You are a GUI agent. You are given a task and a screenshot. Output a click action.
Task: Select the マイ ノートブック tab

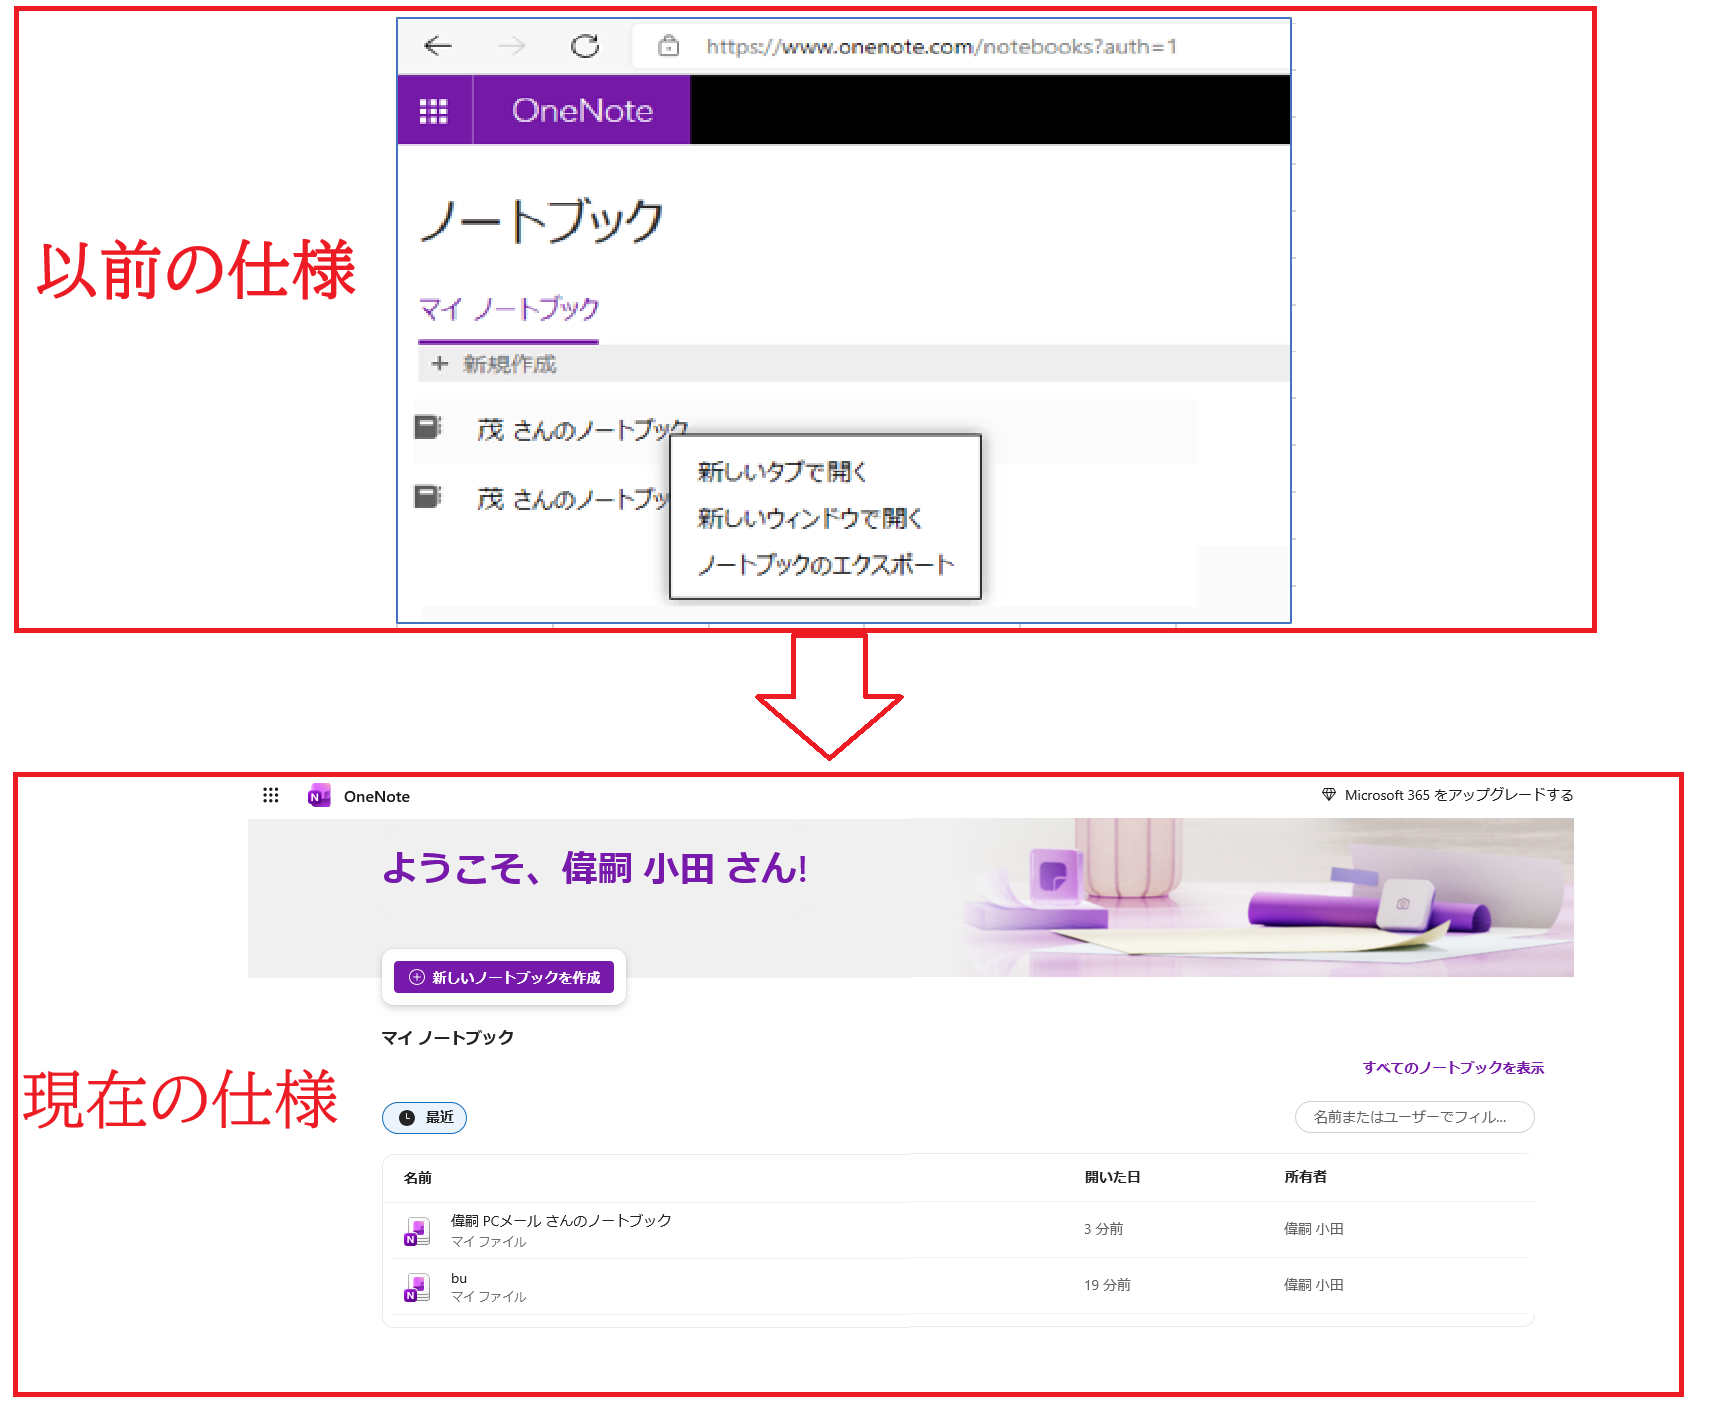tap(509, 309)
